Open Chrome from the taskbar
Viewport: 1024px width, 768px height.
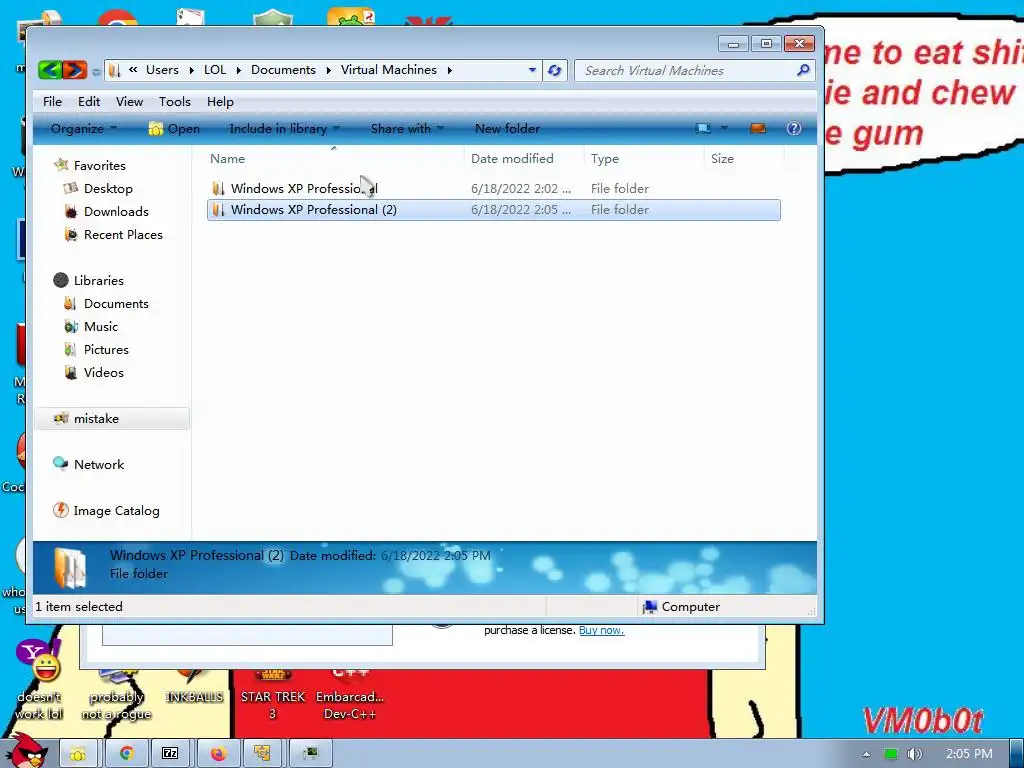click(x=126, y=754)
